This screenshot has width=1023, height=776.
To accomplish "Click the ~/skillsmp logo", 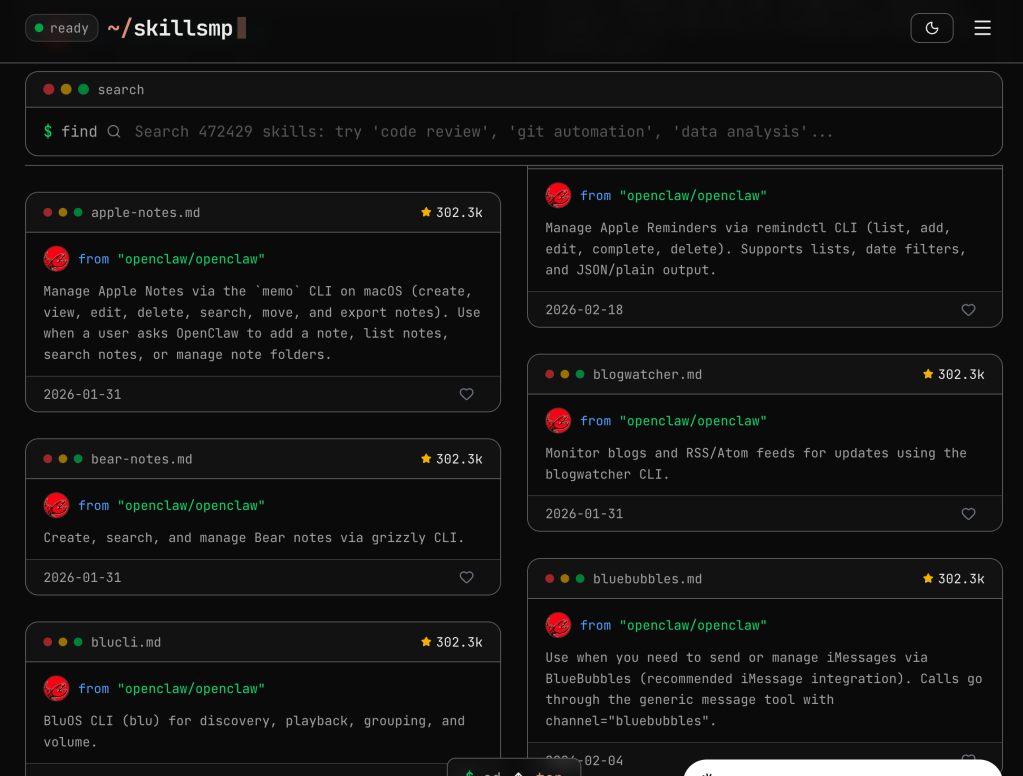I will click(170, 28).
